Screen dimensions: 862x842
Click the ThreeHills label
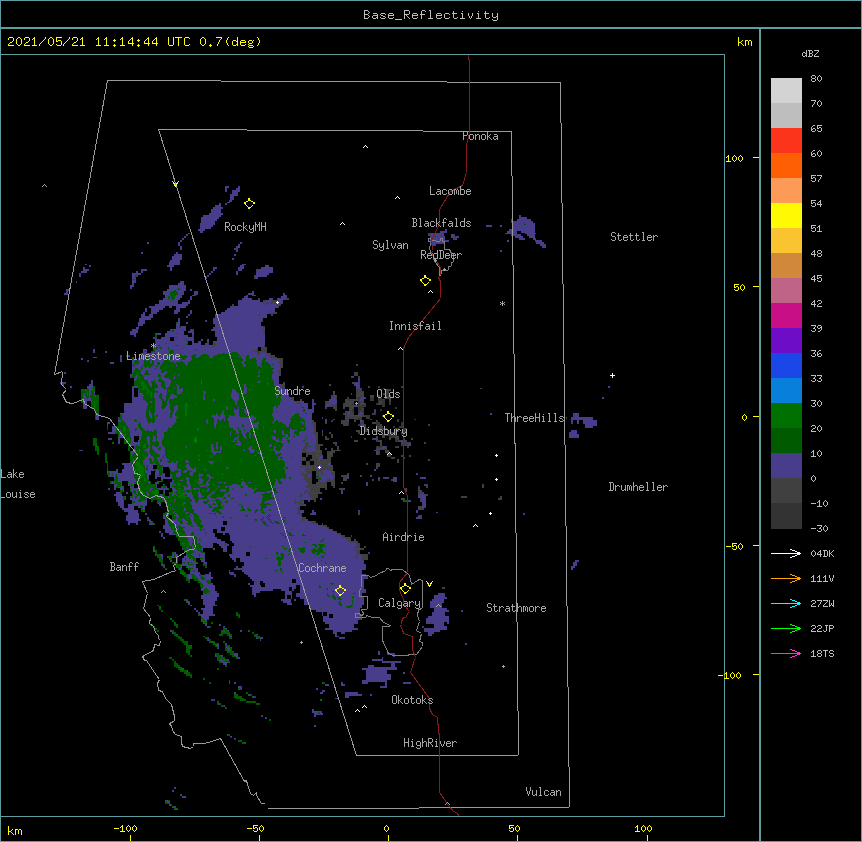(x=535, y=418)
